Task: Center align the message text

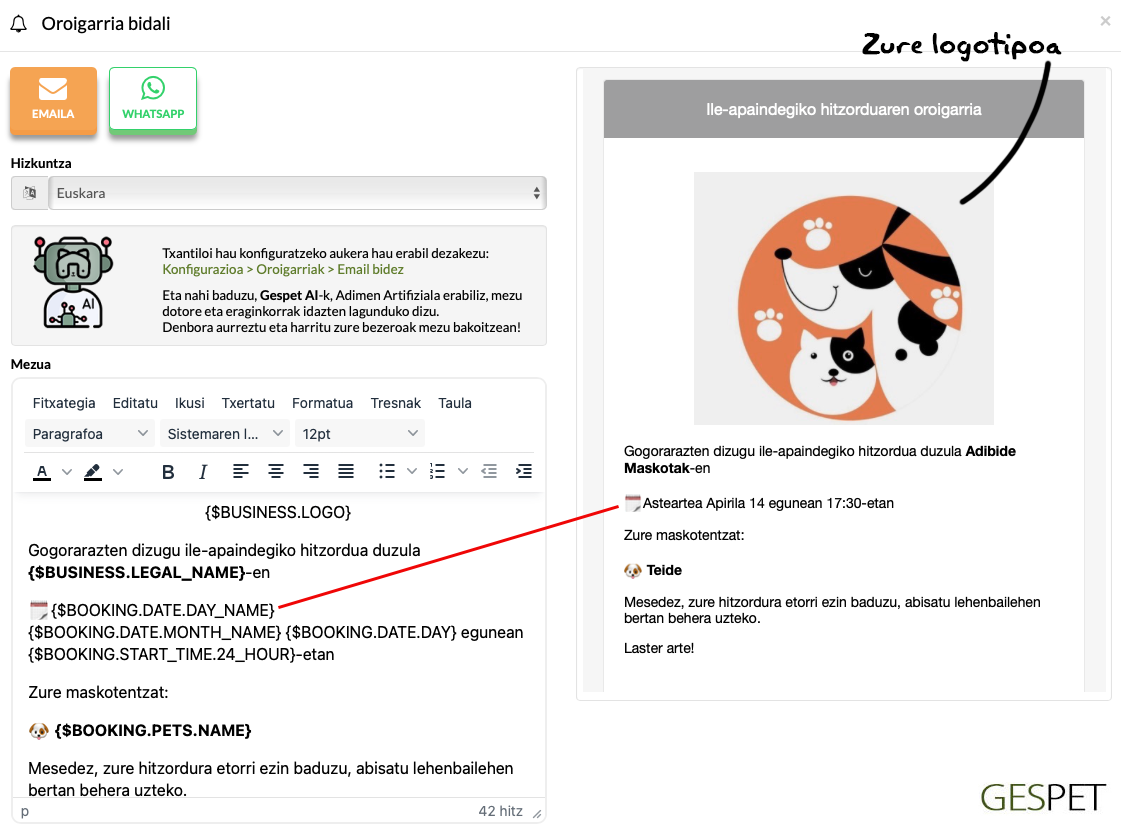Action: pos(275,471)
